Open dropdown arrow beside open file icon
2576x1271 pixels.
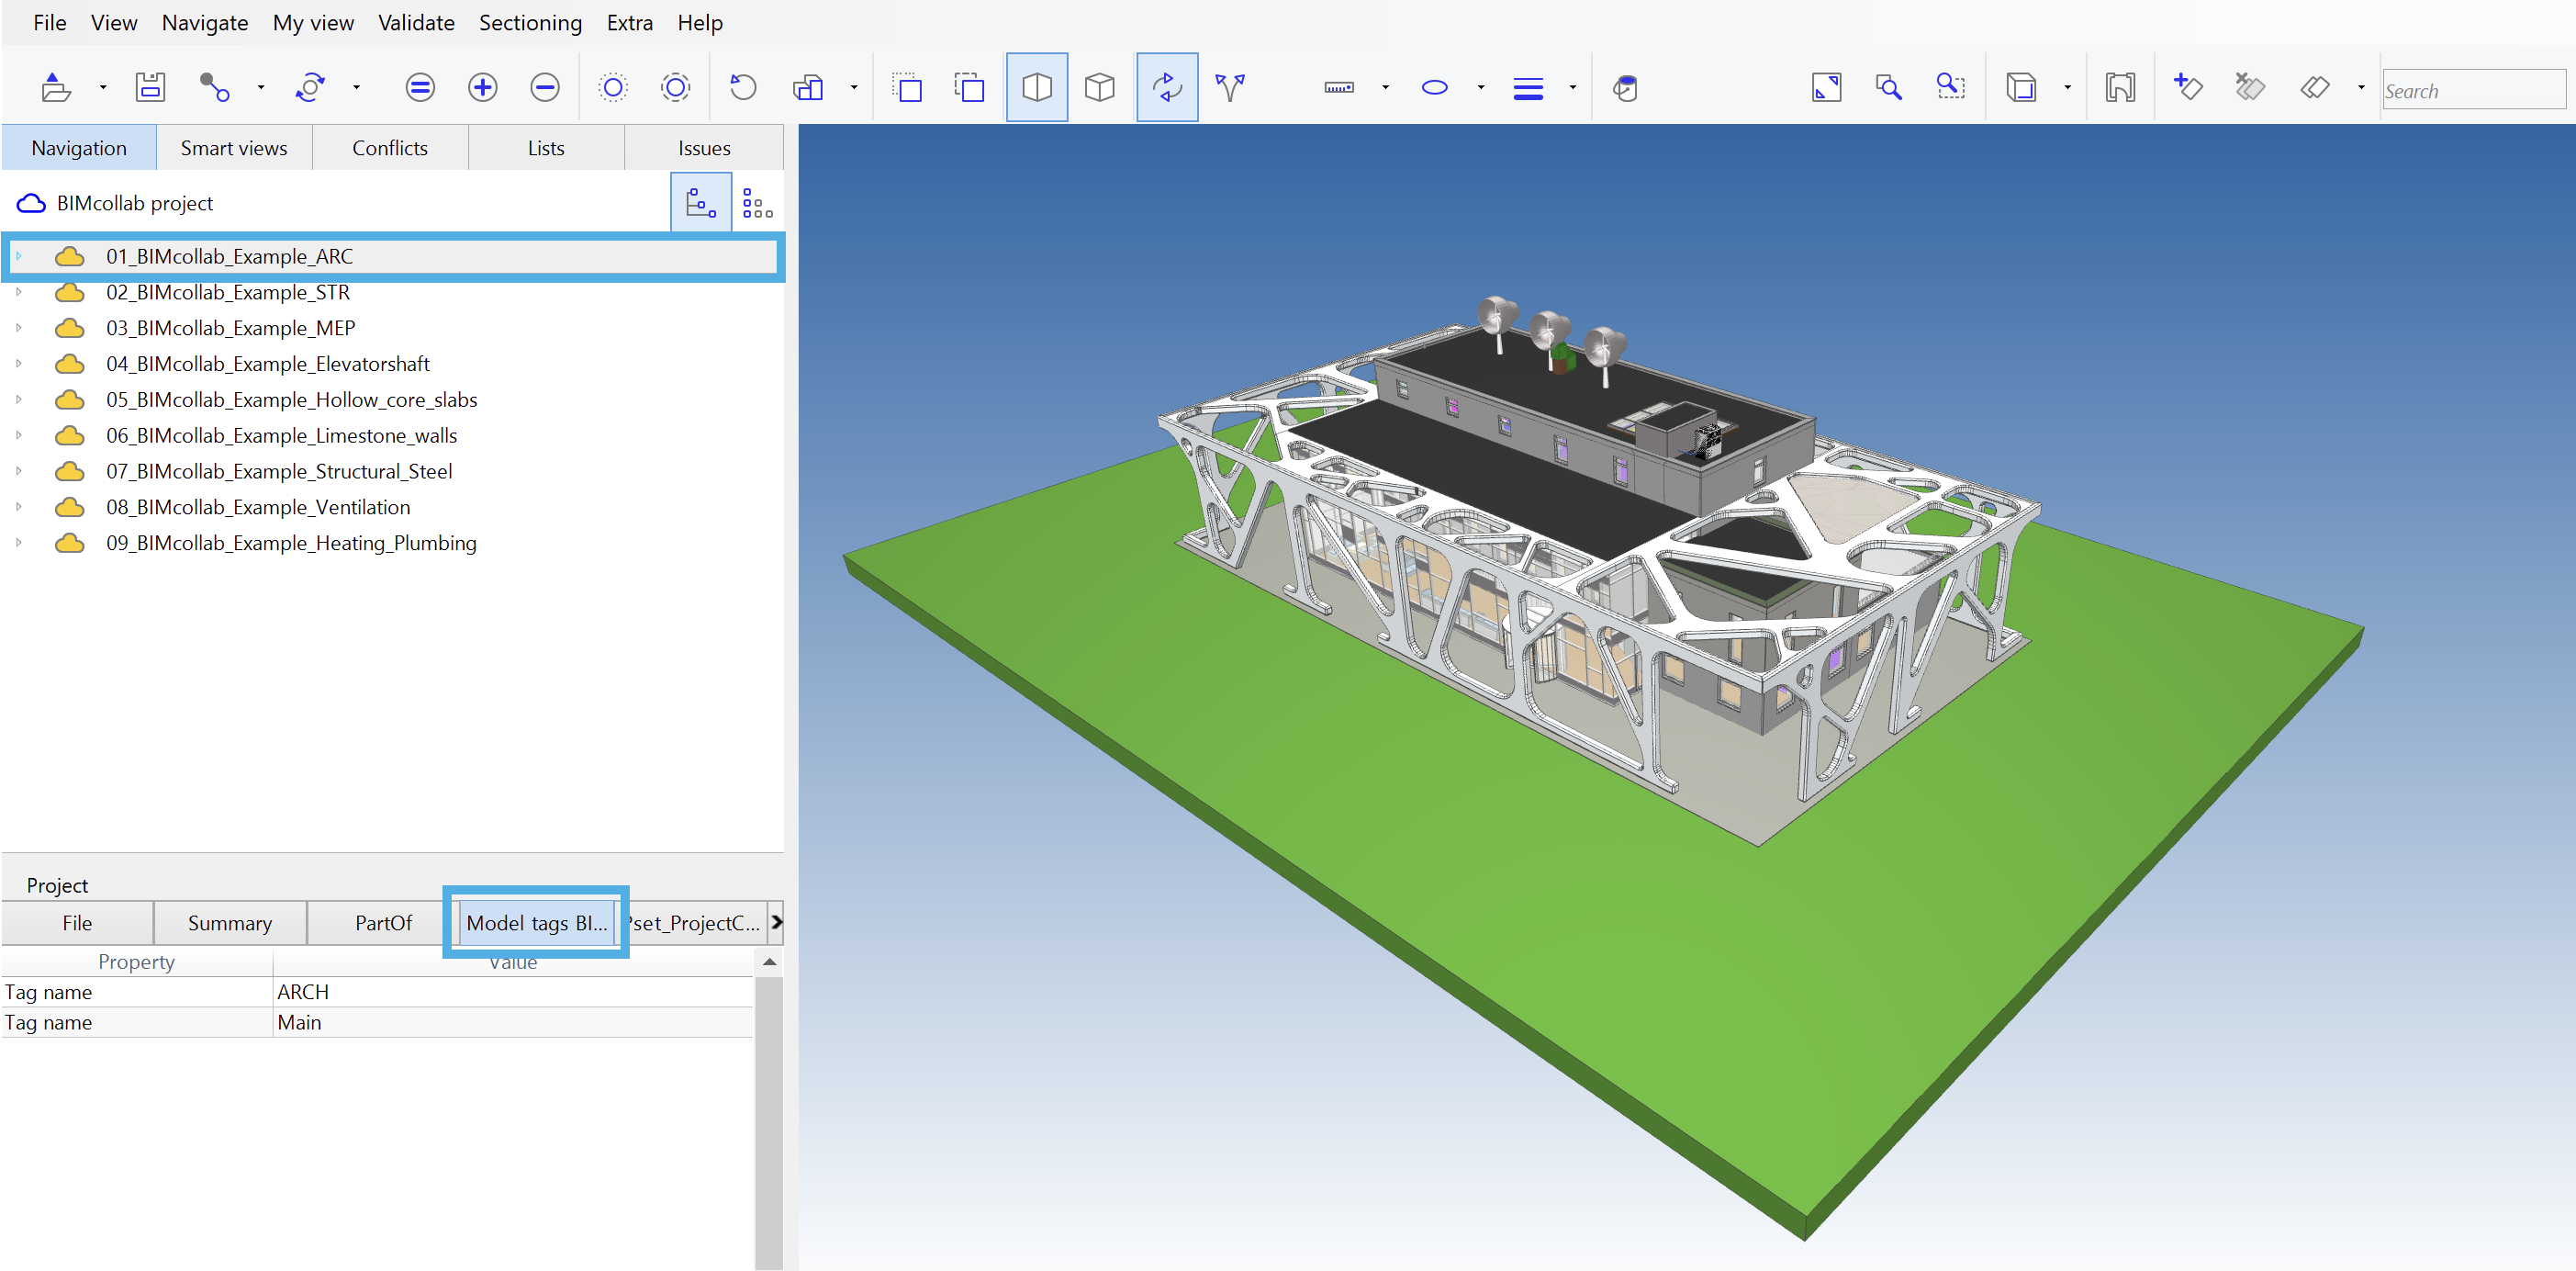pos(103,88)
